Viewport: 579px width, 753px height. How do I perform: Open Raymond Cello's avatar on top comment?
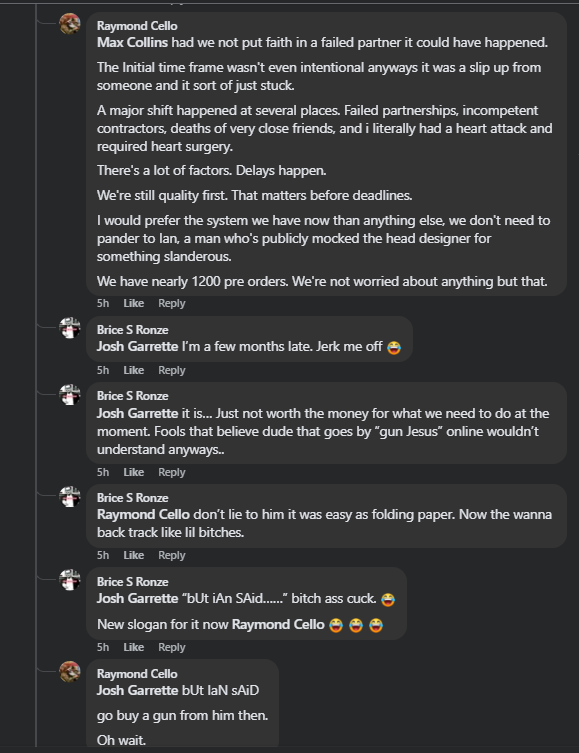tap(70, 24)
